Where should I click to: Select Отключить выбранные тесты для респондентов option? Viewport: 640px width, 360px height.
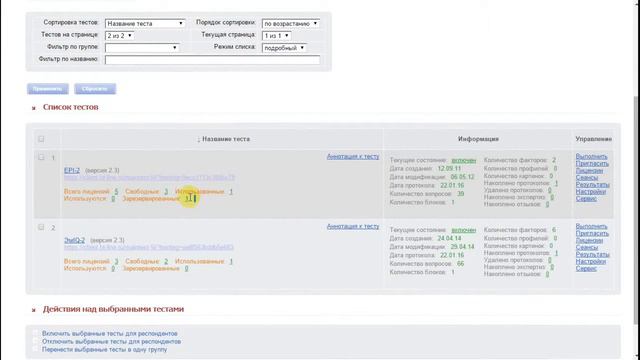tap(111, 342)
